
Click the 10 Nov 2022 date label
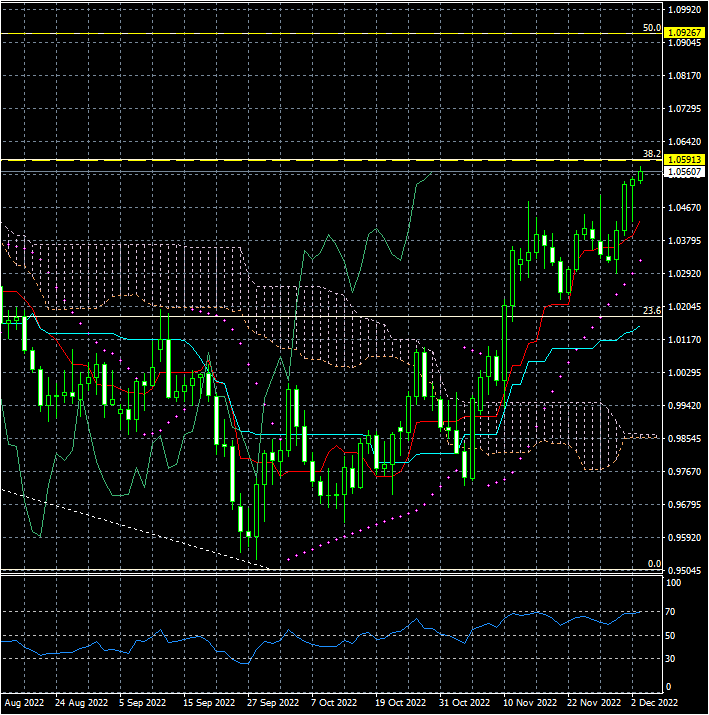[x=530, y=703]
